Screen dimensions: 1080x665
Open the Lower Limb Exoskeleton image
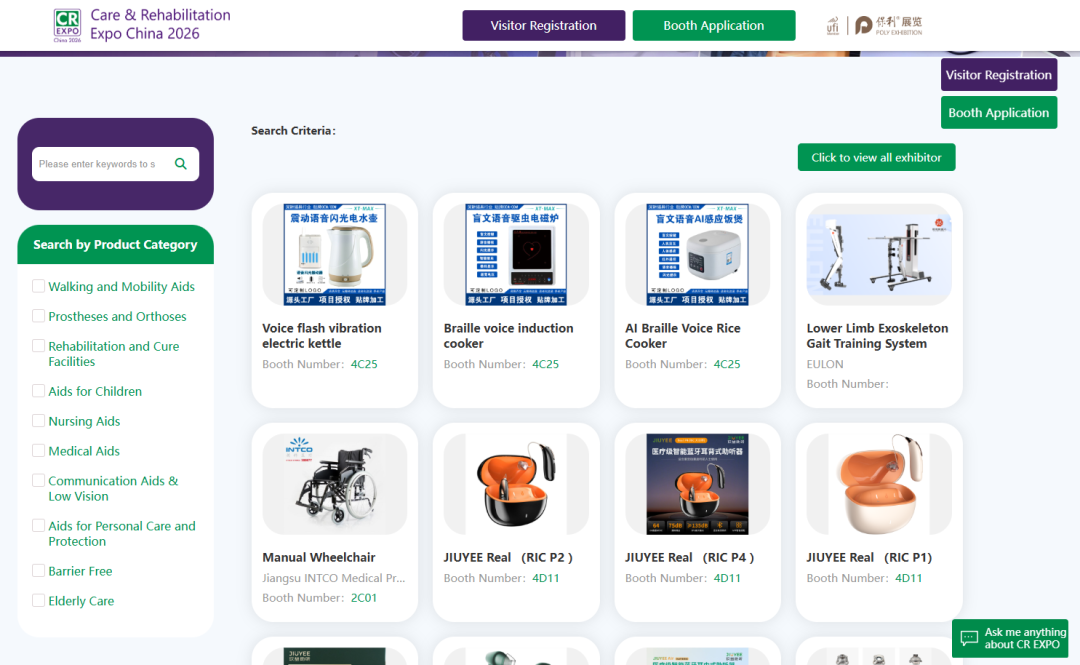pyautogui.click(x=878, y=255)
